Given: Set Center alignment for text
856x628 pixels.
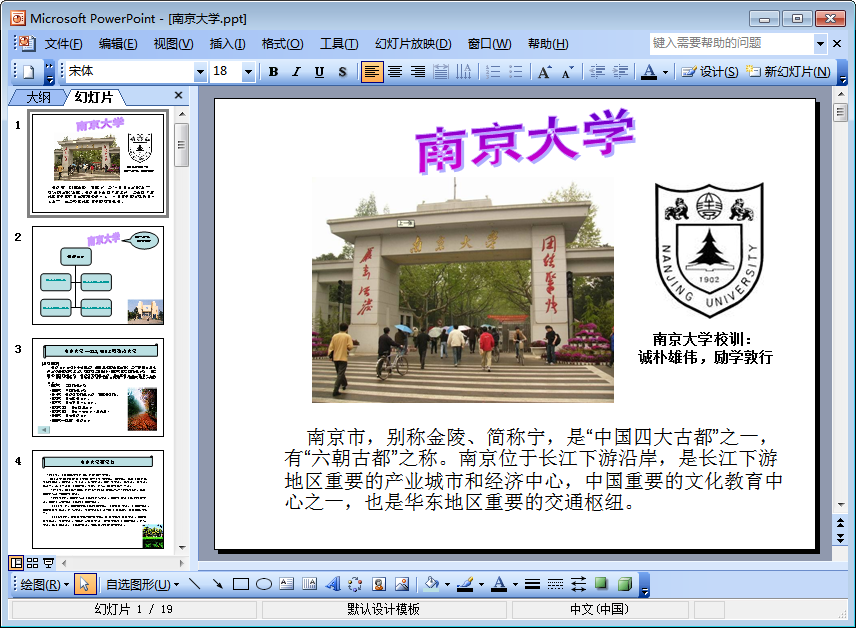Looking at the screenshot, I should pos(395,72).
